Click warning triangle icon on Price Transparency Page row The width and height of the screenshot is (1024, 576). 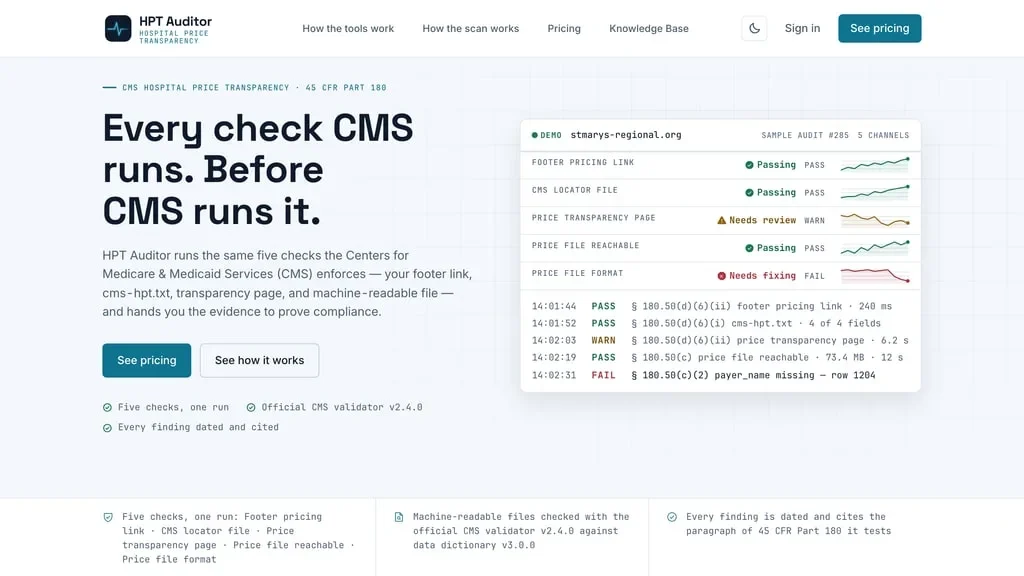click(722, 220)
